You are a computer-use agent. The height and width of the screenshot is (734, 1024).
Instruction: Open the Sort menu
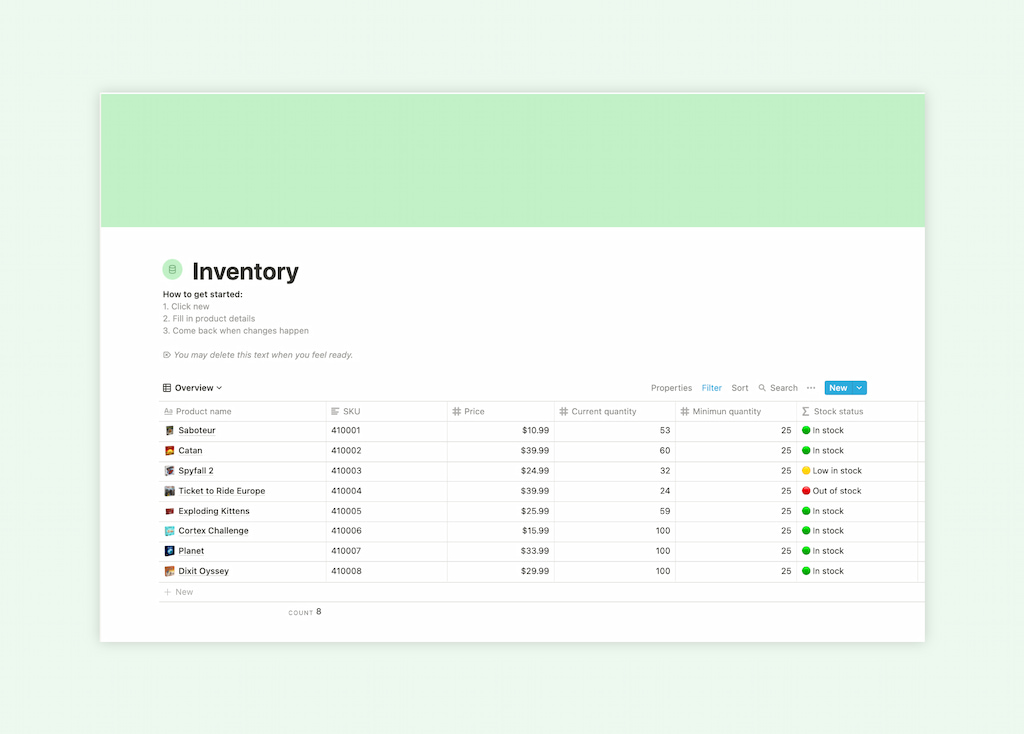[740, 387]
